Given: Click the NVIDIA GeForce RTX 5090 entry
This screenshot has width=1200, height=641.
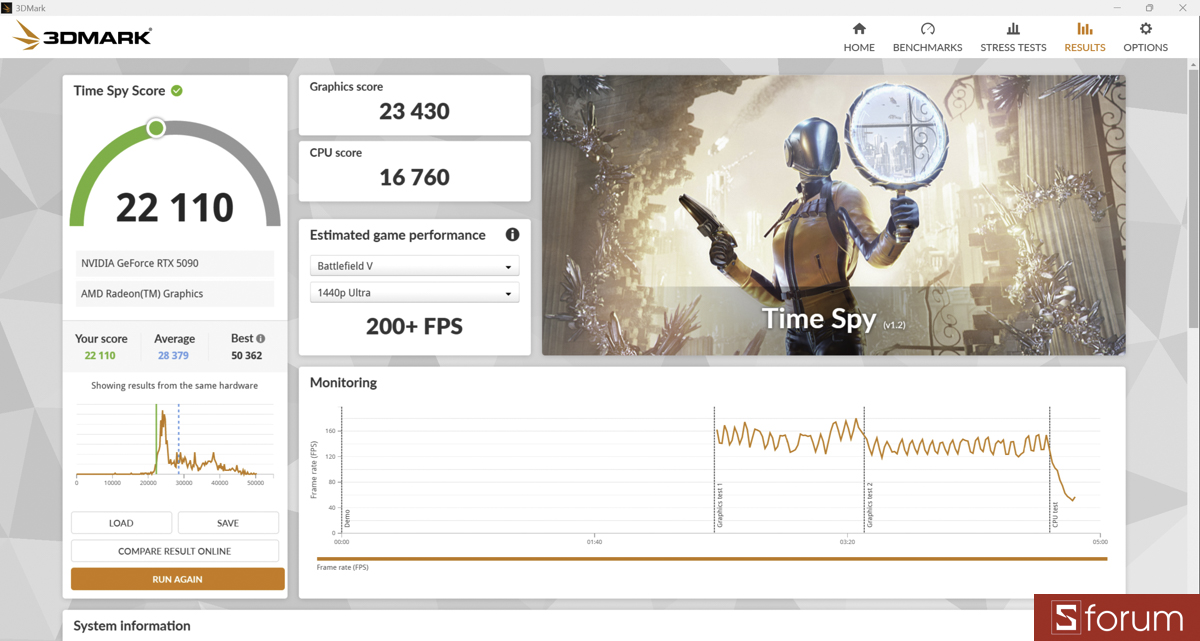Looking at the screenshot, I should (x=175, y=263).
